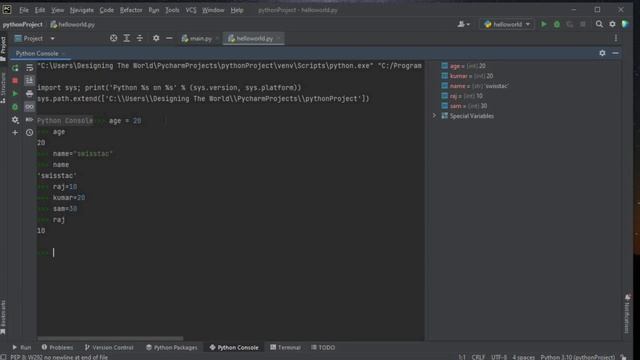Execute current statement with the green console arrow

pos(15,94)
